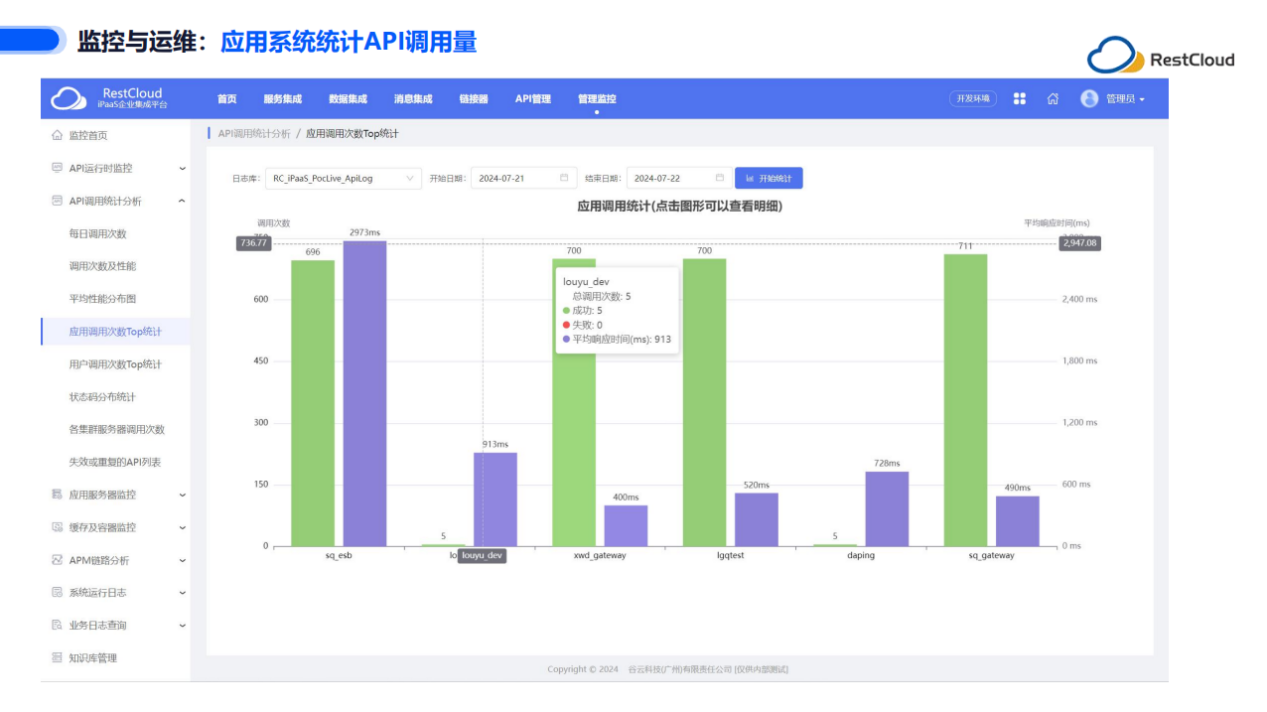The width and height of the screenshot is (1267, 712).
Task: Open the apps grid icon next to 开发环境
Action: click(1018, 98)
